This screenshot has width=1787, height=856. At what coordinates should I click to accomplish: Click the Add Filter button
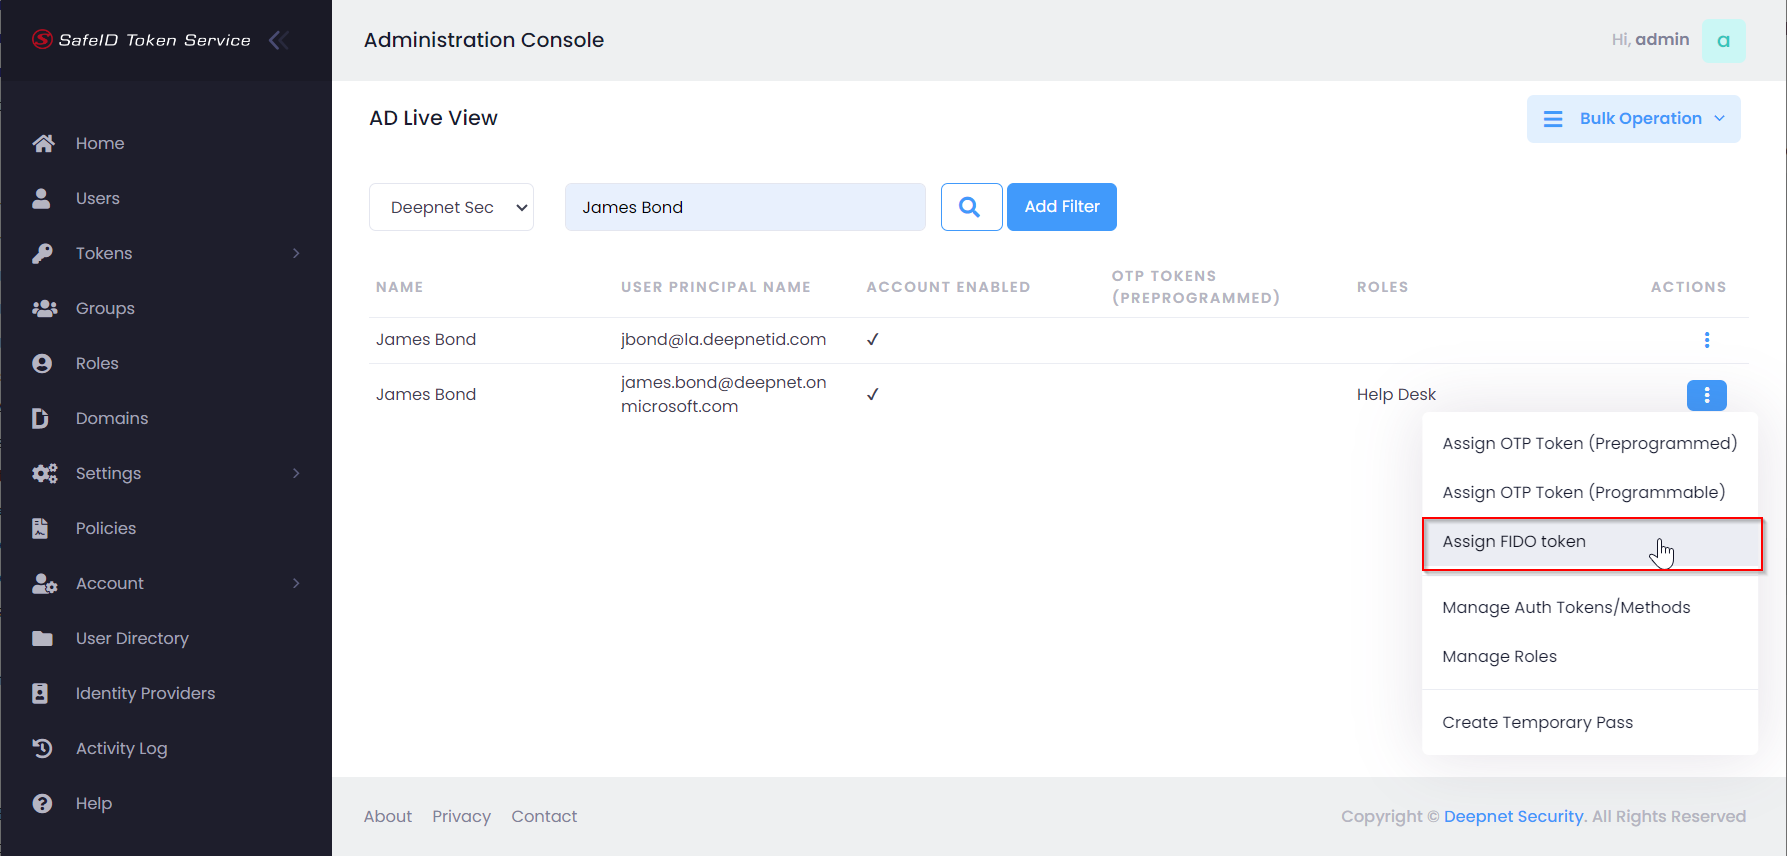1061,207
